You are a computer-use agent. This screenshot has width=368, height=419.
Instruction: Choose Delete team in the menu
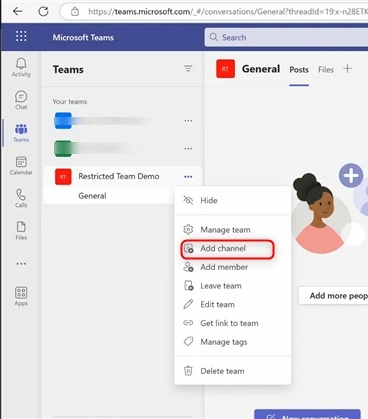233,371
